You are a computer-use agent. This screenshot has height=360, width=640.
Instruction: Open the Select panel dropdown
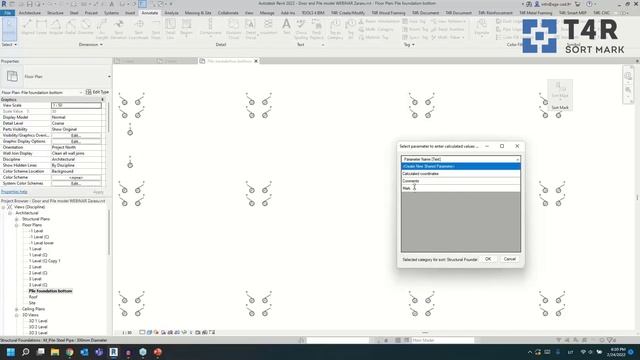(x=9, y=44)
